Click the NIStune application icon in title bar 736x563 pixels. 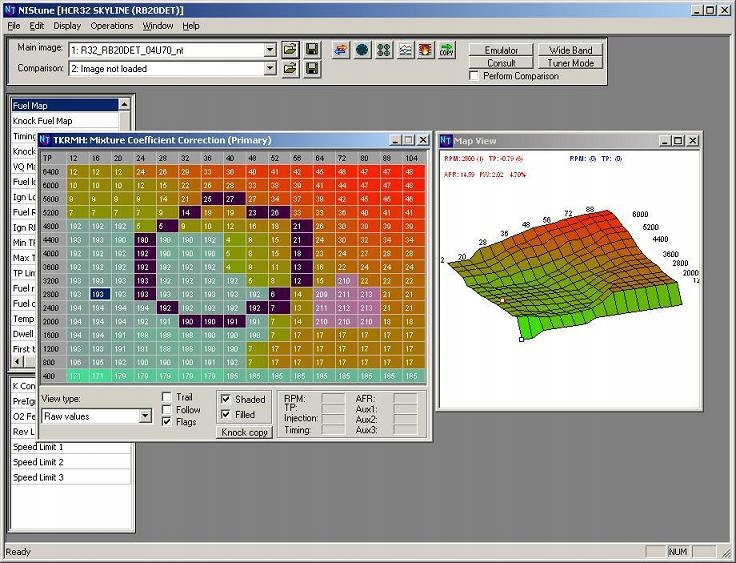10,10
